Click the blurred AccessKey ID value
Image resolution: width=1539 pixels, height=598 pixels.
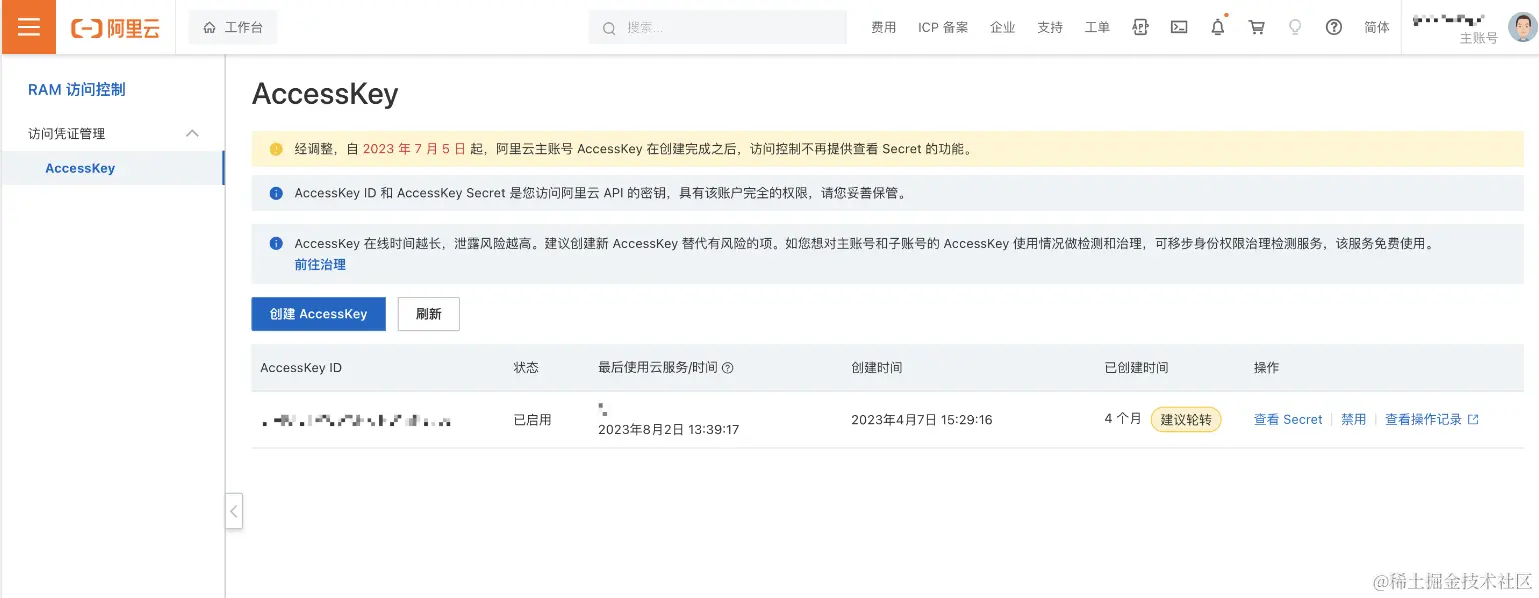[x=356, y=421]
